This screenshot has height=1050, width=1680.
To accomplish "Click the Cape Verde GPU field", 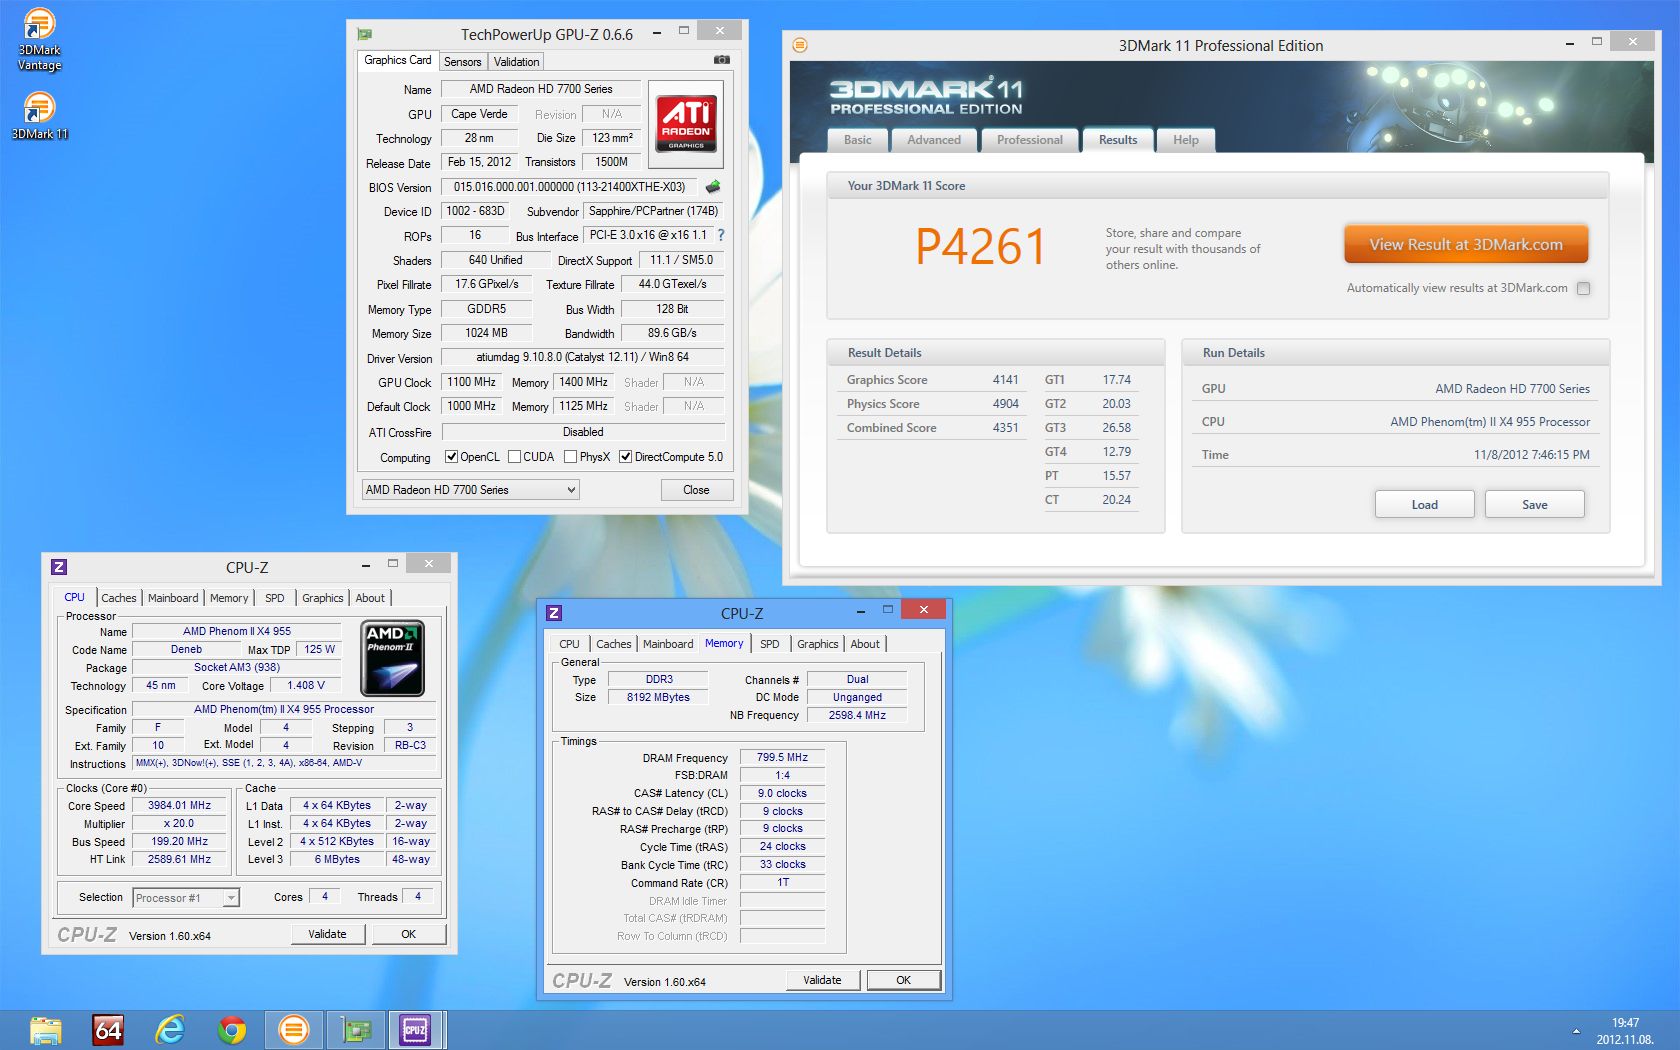I will (x=479, y=114).
